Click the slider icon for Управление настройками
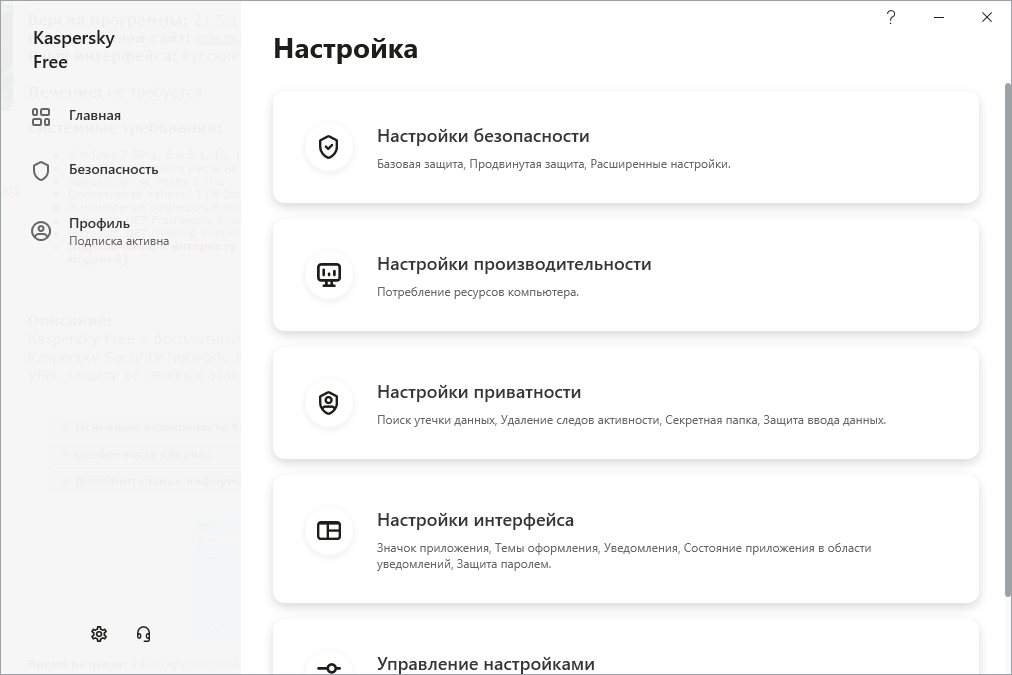 click(x=329, y=667)
